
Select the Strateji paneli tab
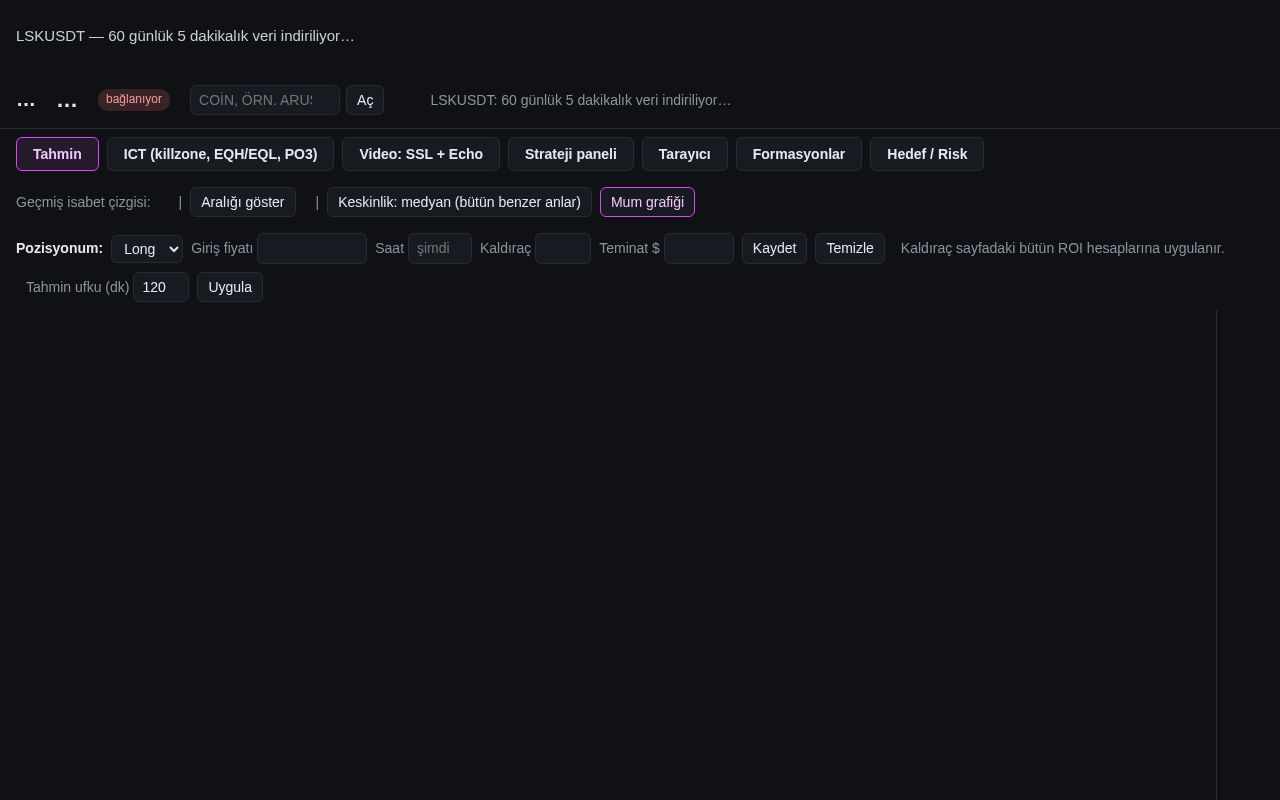pyautogui.click(x=571, y=154)
